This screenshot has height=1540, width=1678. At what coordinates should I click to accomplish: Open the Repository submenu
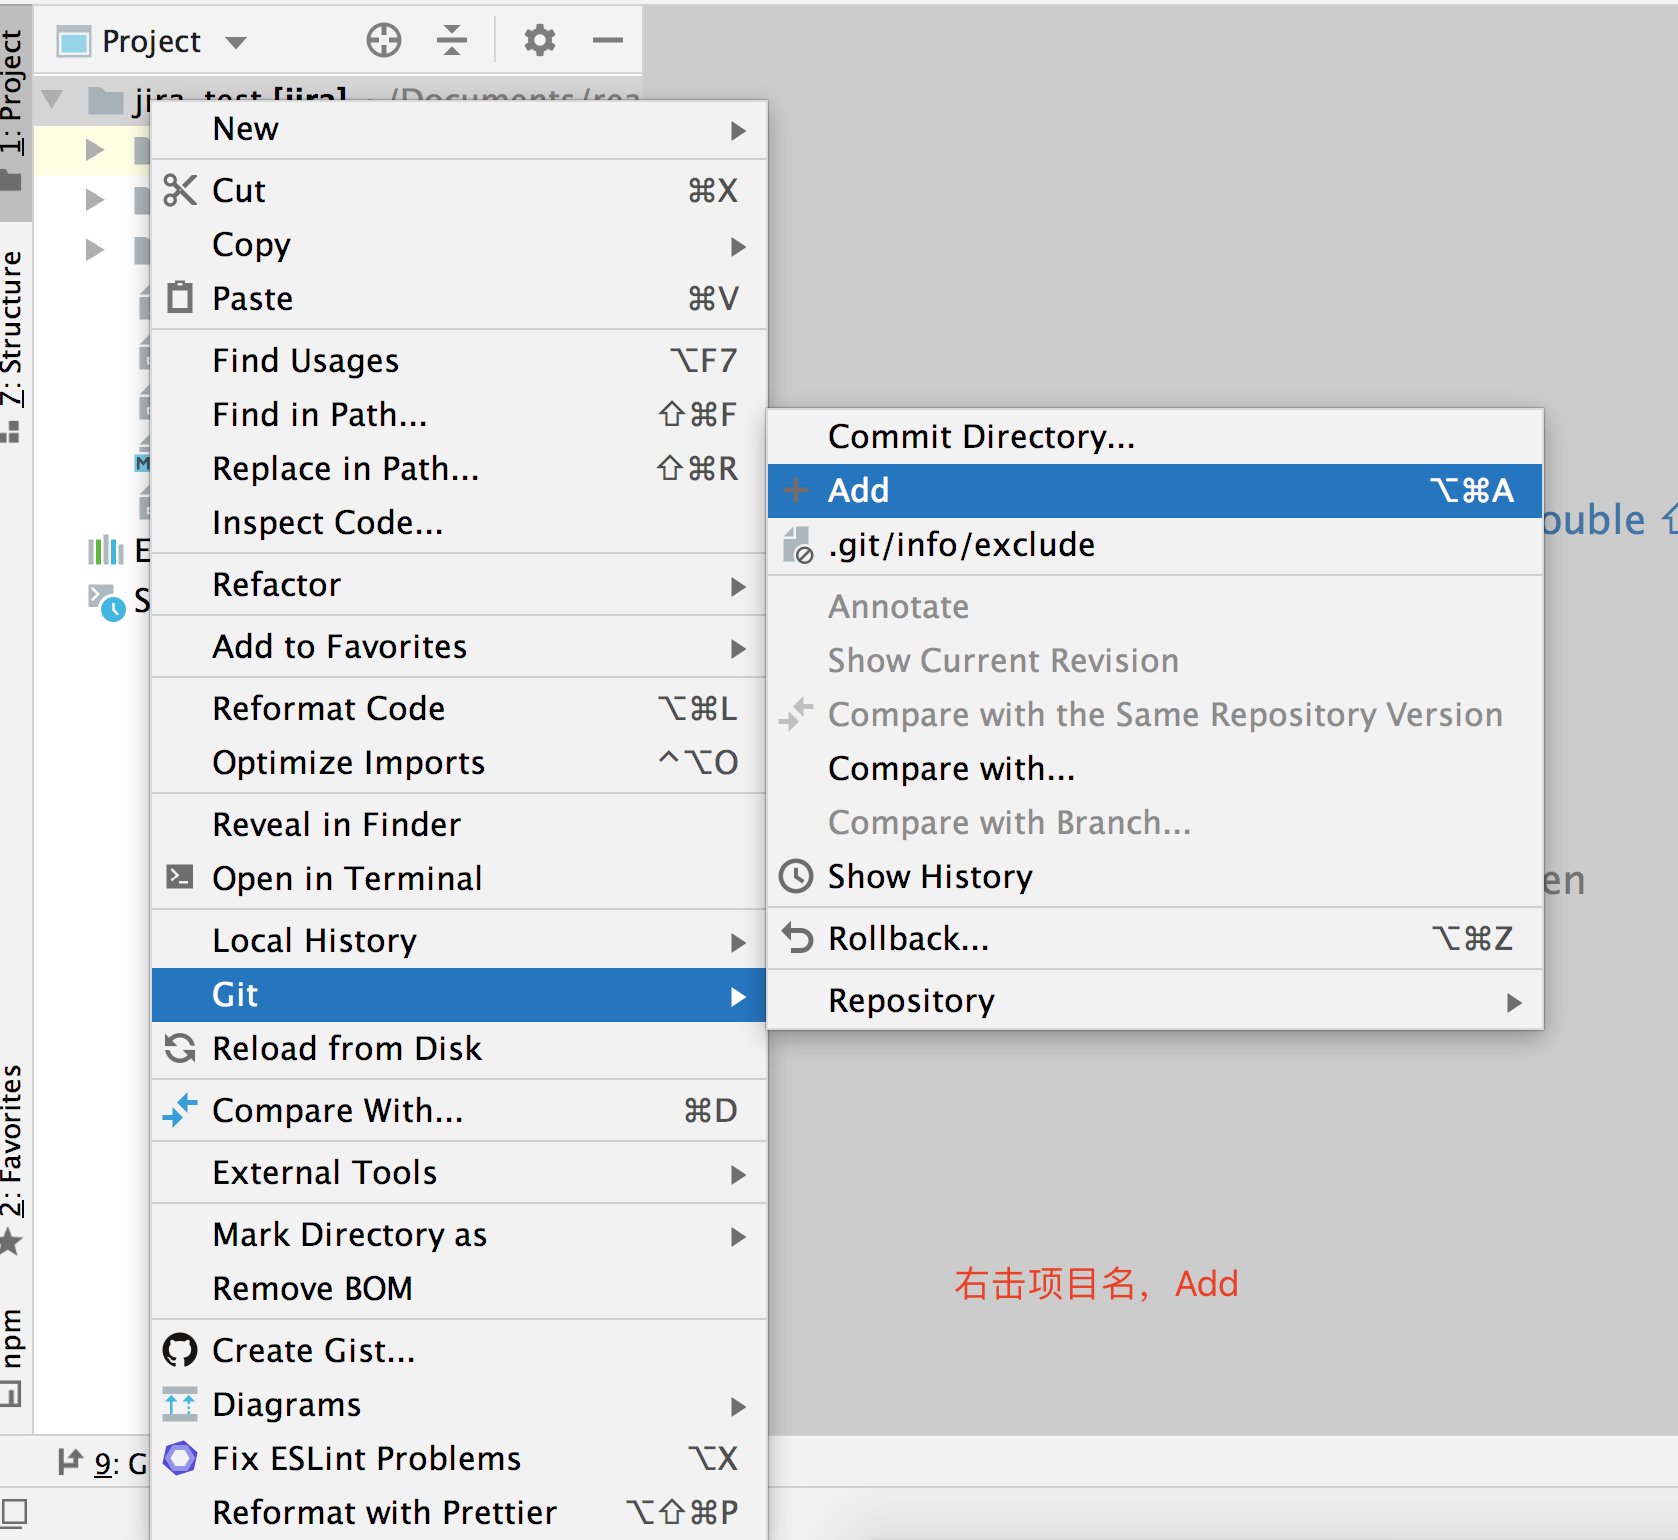(1155, 1000)
